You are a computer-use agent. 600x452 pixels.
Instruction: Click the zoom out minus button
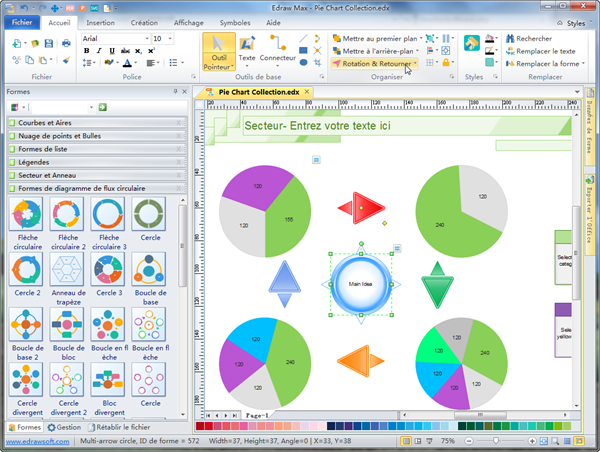pyautogui.click(x=469, y=441)
